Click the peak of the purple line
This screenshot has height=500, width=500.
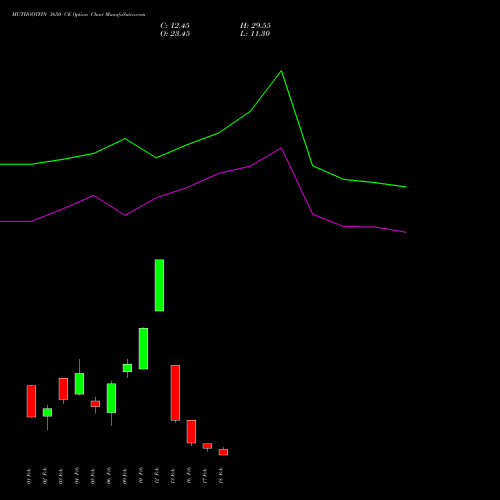[x=281, y=148]
